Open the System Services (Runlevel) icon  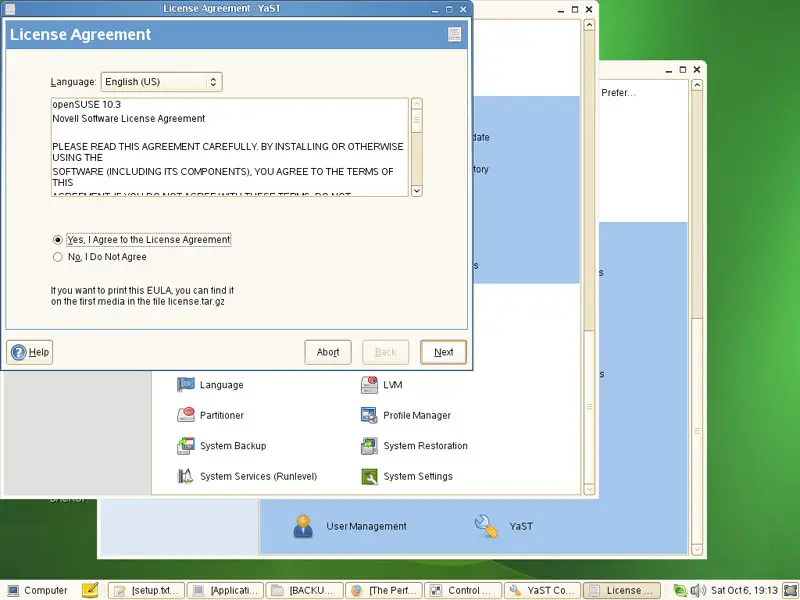click(x=186, y=476)
